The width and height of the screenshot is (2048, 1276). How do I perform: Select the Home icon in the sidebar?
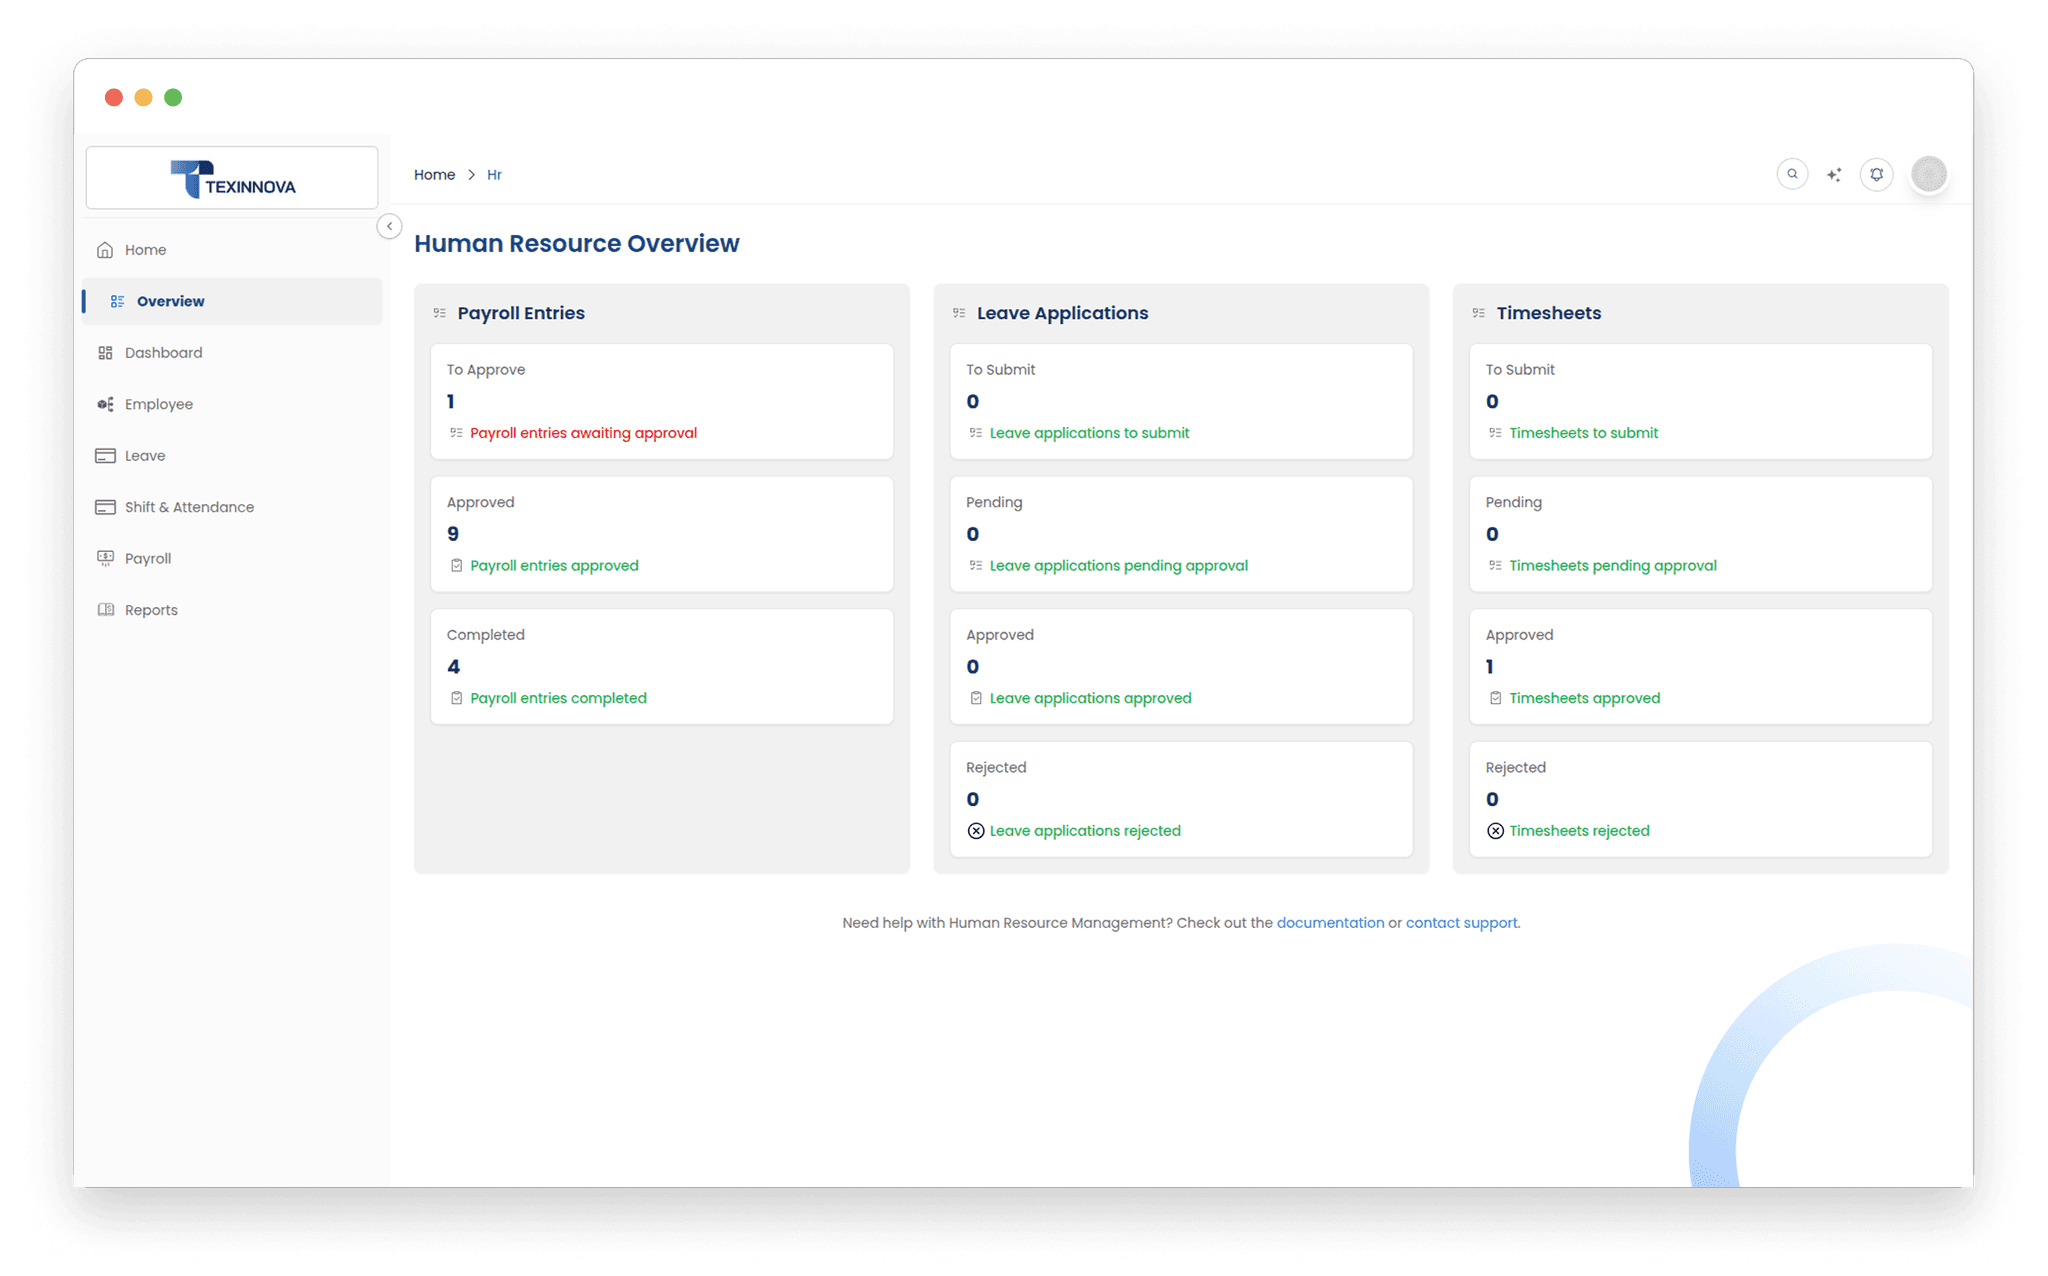[106, 249]
